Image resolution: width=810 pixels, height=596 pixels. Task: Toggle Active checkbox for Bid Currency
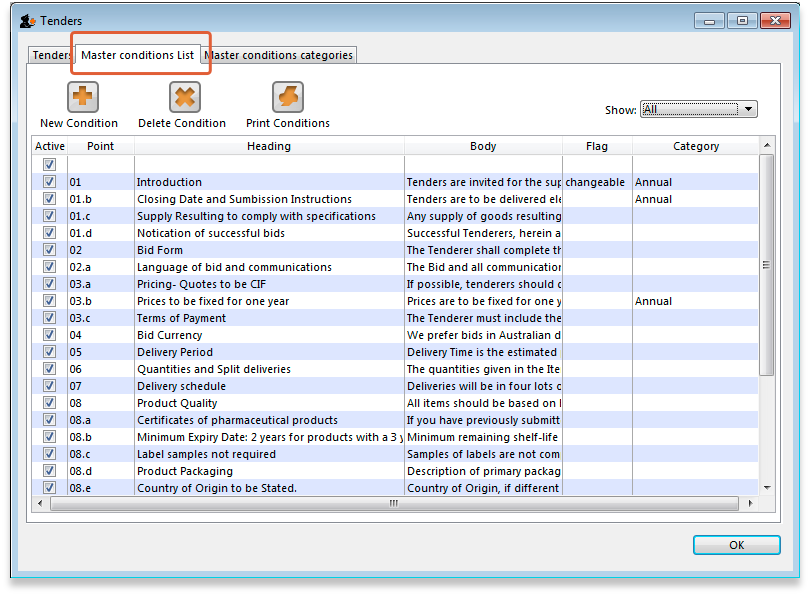click(x=49, y=335)
